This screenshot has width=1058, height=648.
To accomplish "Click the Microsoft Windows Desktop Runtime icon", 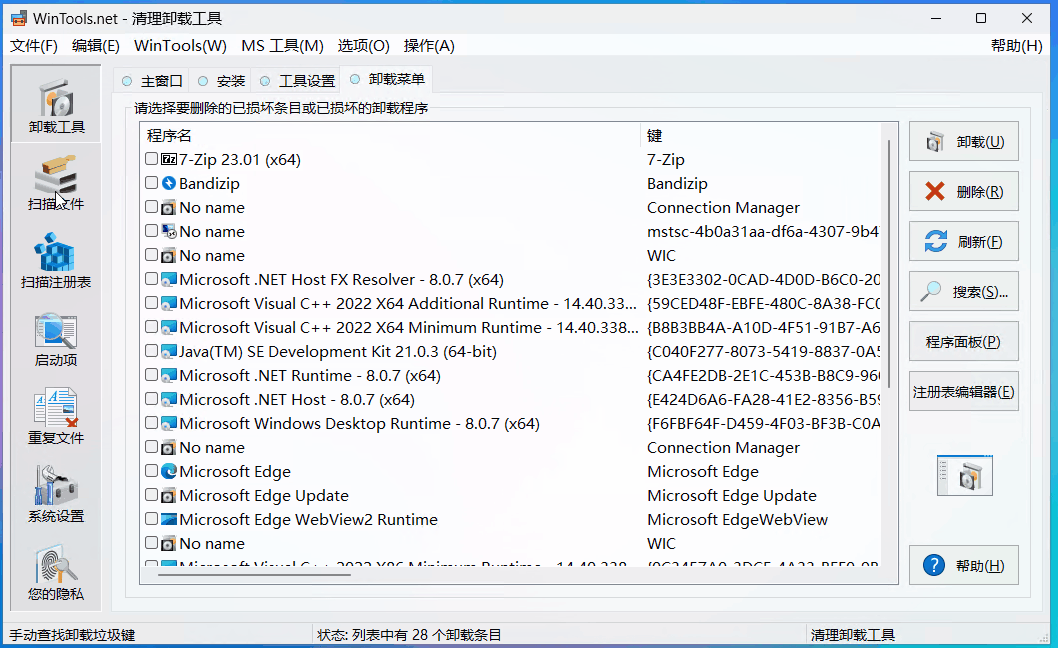I will (x=169, y=423).
